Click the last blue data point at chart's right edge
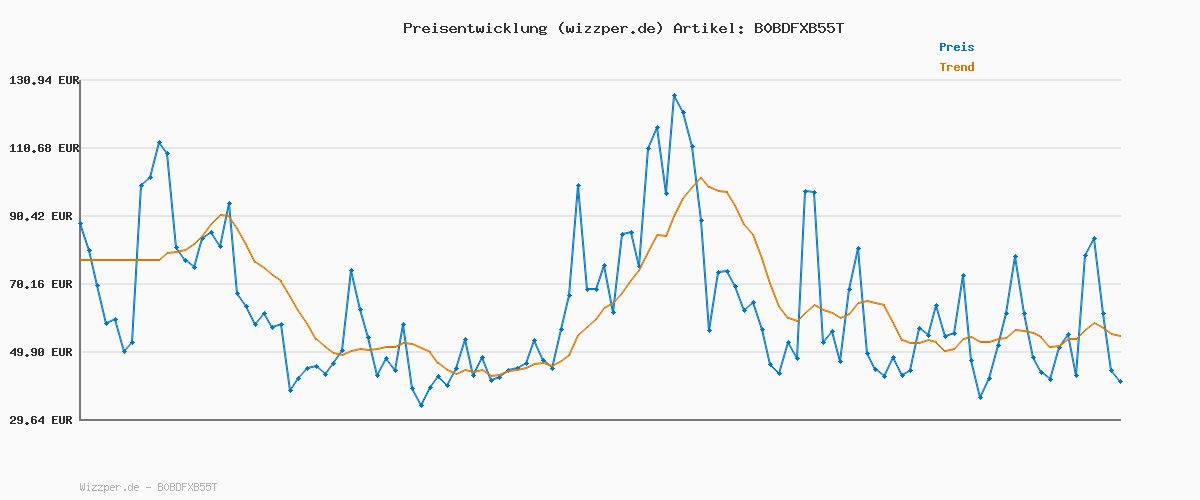This screenshot has height=500, width=1200. click(x=1120, y=381)
